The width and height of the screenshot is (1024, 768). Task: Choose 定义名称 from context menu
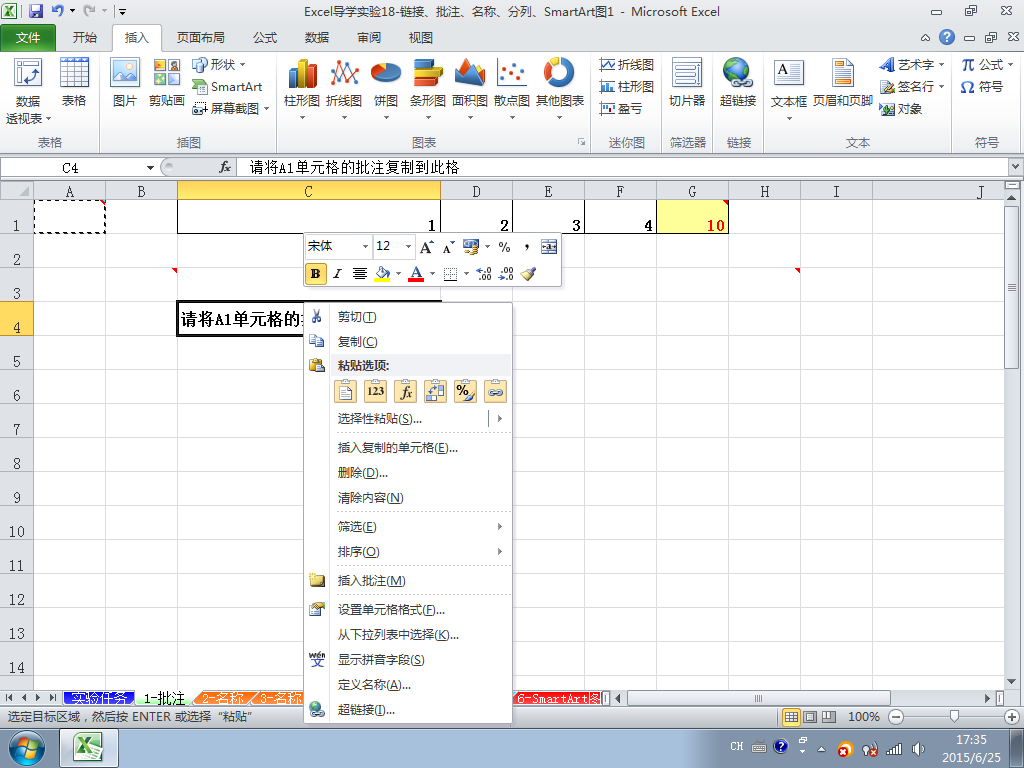pyautogui.click(x=408, y=684)
